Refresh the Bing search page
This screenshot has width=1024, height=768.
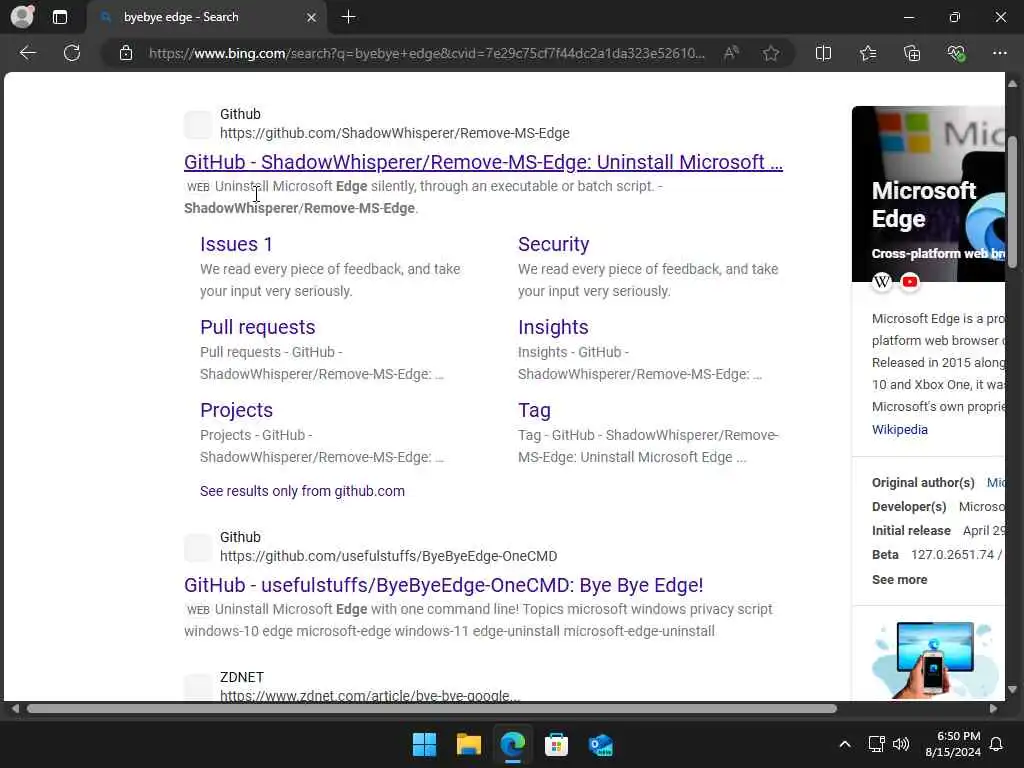click(x=72, y=53)
